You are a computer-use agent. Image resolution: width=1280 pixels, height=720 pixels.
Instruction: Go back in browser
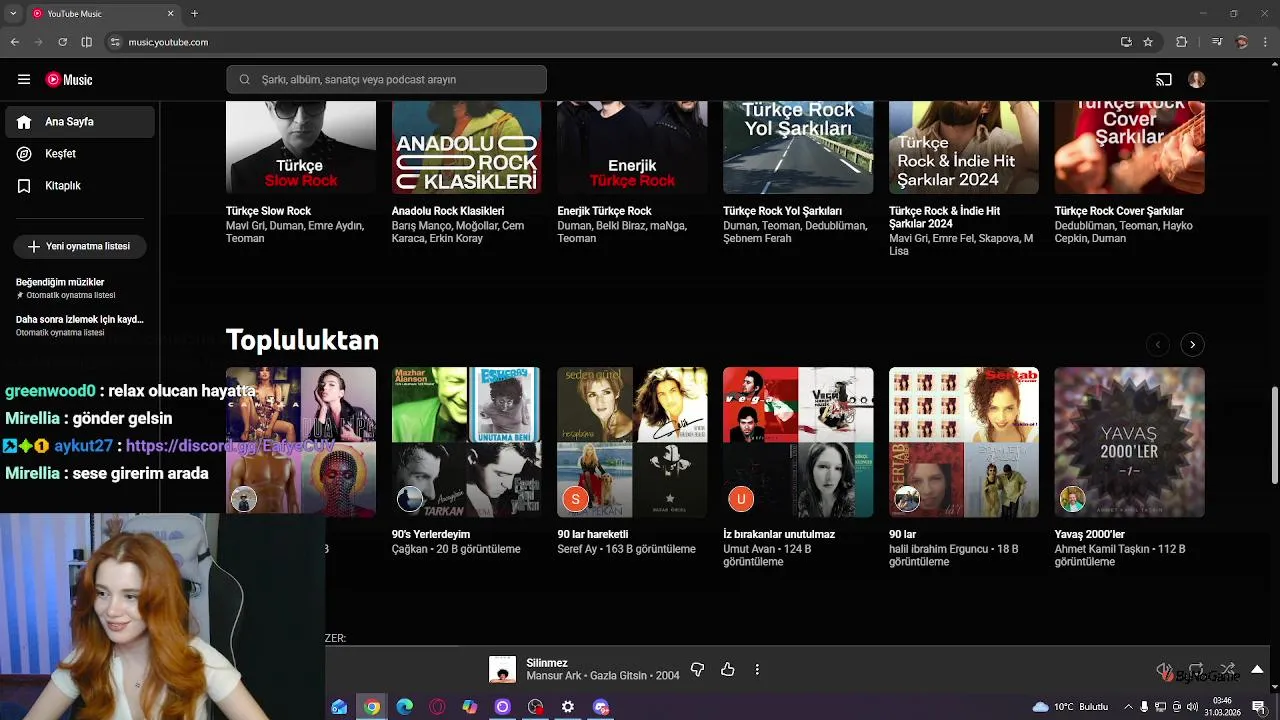14,42
